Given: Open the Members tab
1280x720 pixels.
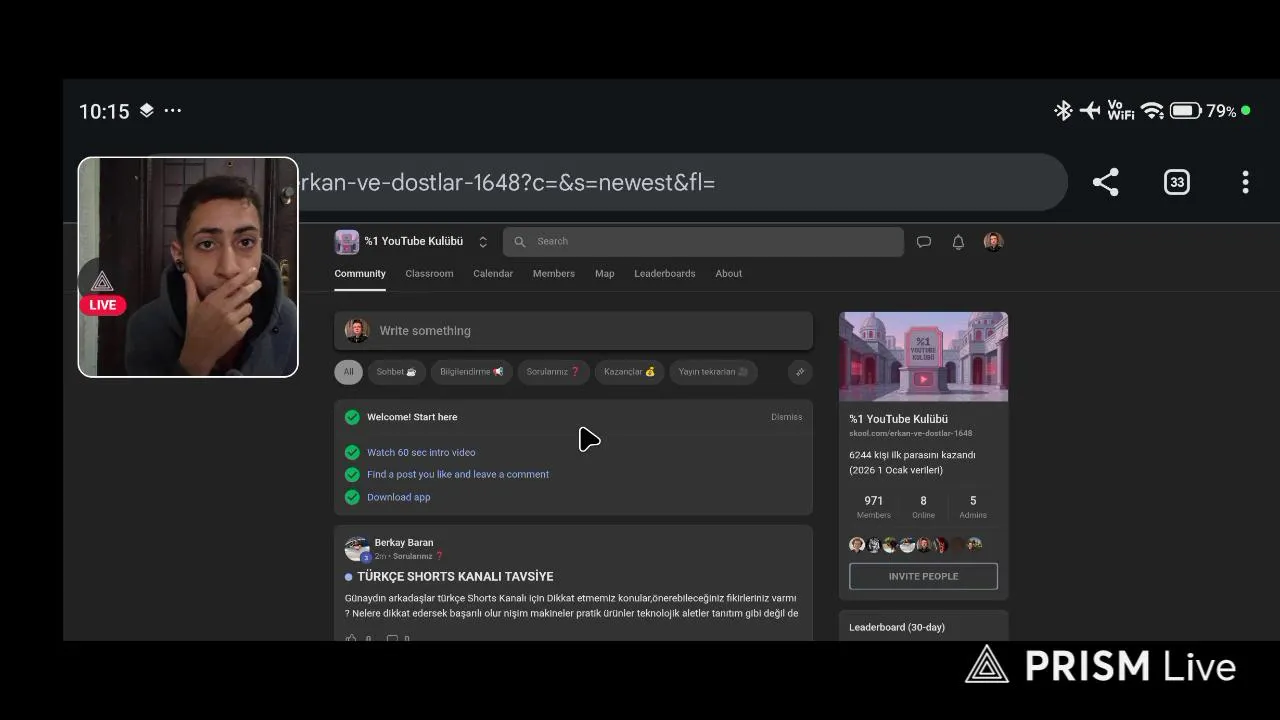Looking at the screenshot, I should click(x=554, y=273).
